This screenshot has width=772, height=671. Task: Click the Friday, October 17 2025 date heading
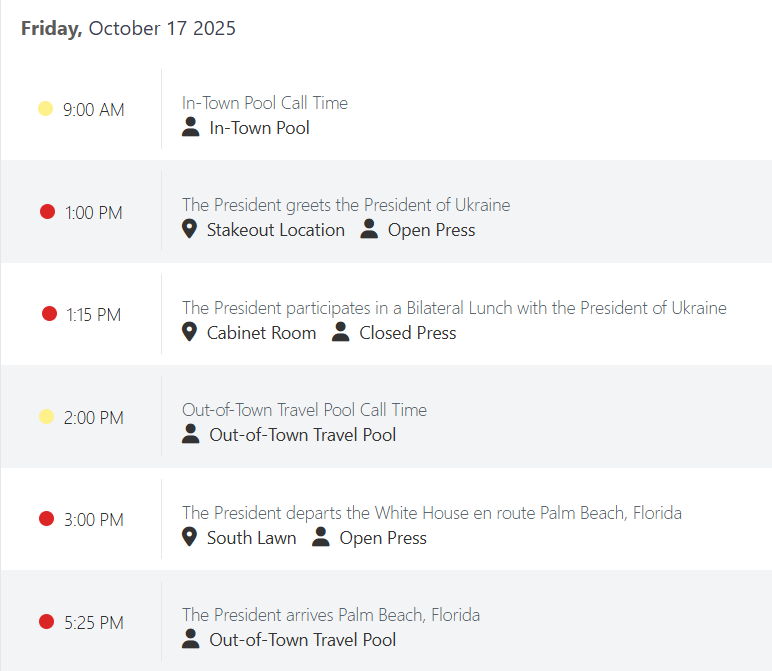128,28
